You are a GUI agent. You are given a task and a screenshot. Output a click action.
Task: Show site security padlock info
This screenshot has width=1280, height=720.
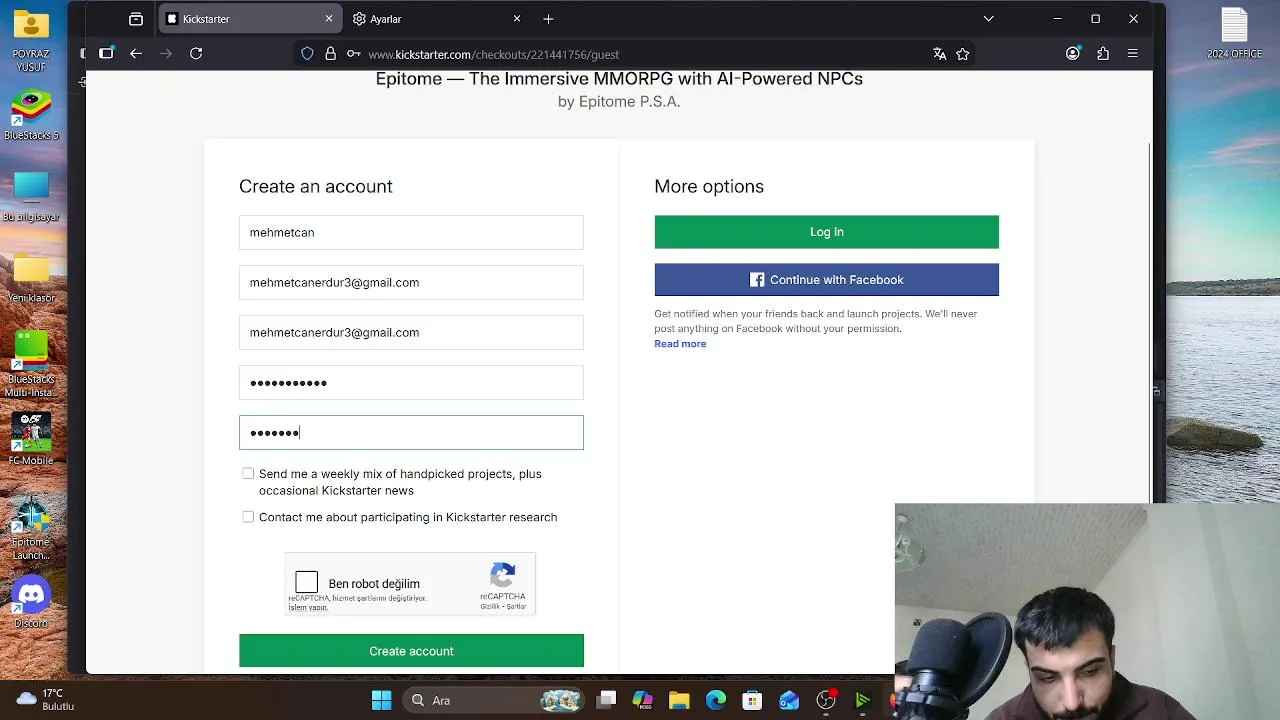pyautogui.click(x=330, y=54)
